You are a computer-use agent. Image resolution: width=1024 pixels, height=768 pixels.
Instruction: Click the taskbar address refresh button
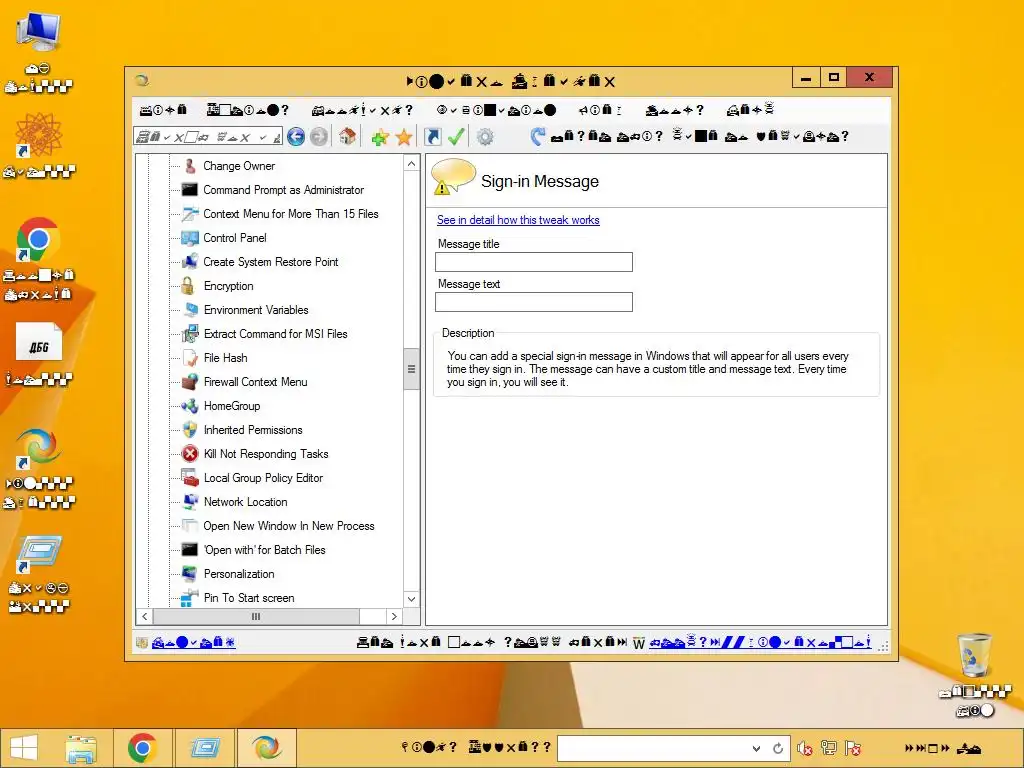coord(778,748)
